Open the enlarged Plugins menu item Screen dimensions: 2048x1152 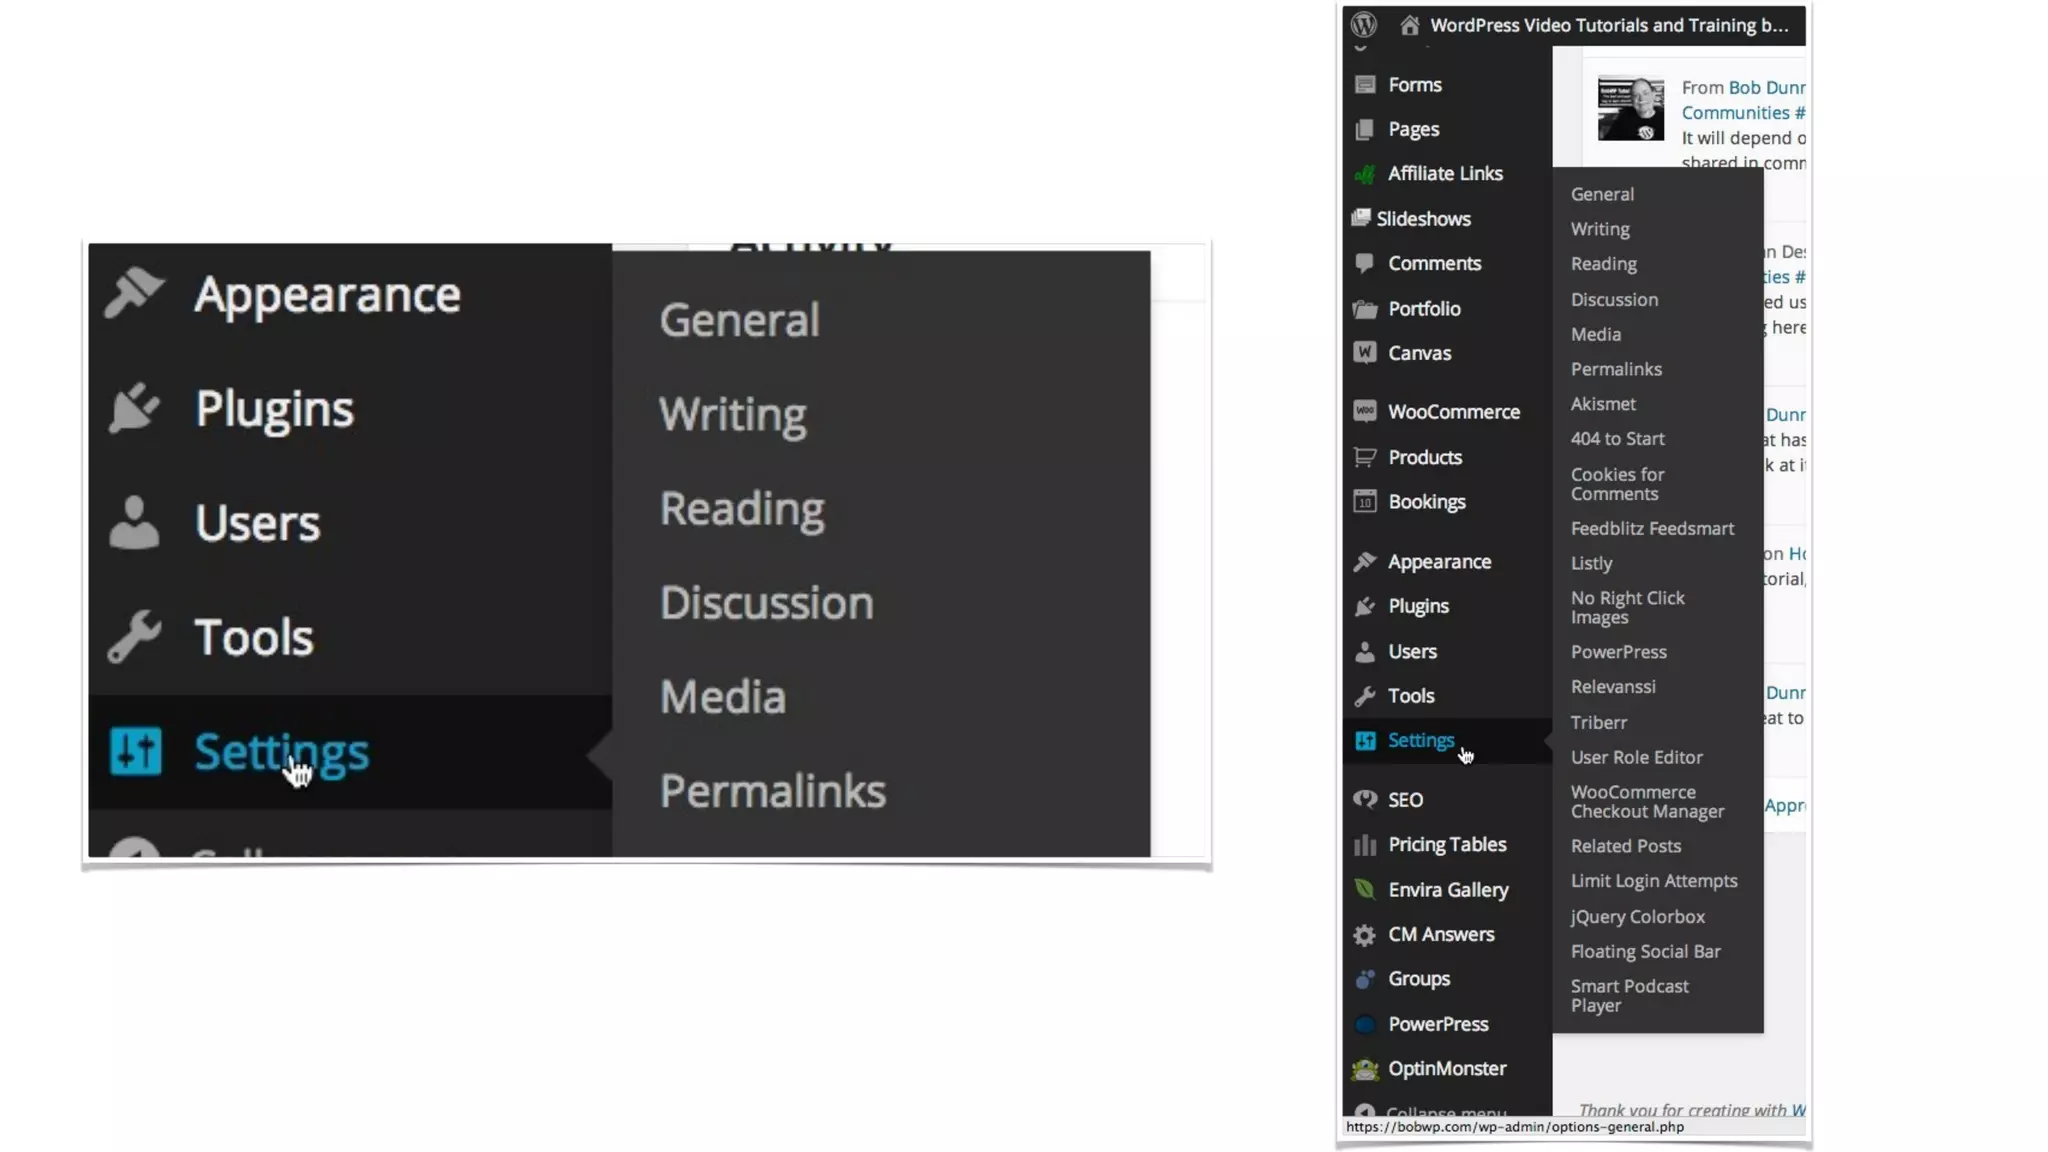click(x=274, y=408)
